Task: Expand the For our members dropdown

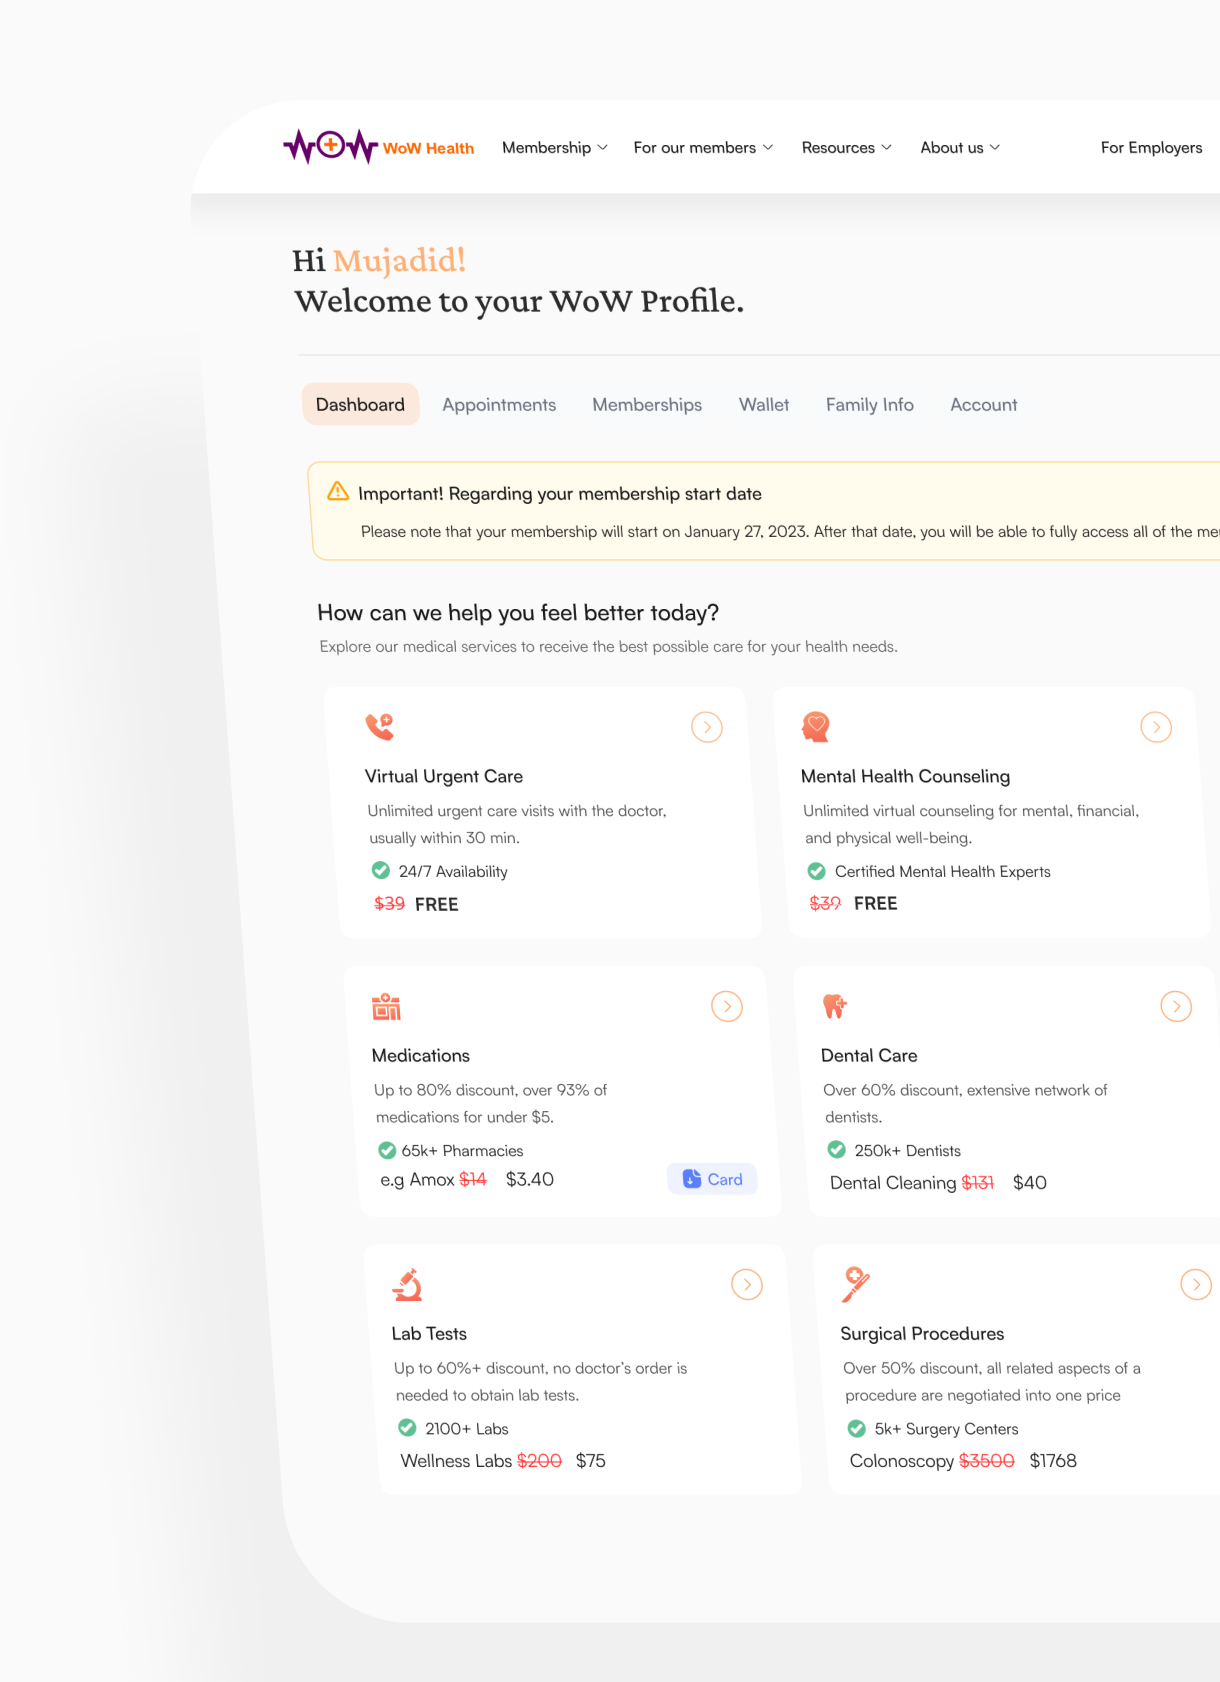Action: (x=703, y=147)
